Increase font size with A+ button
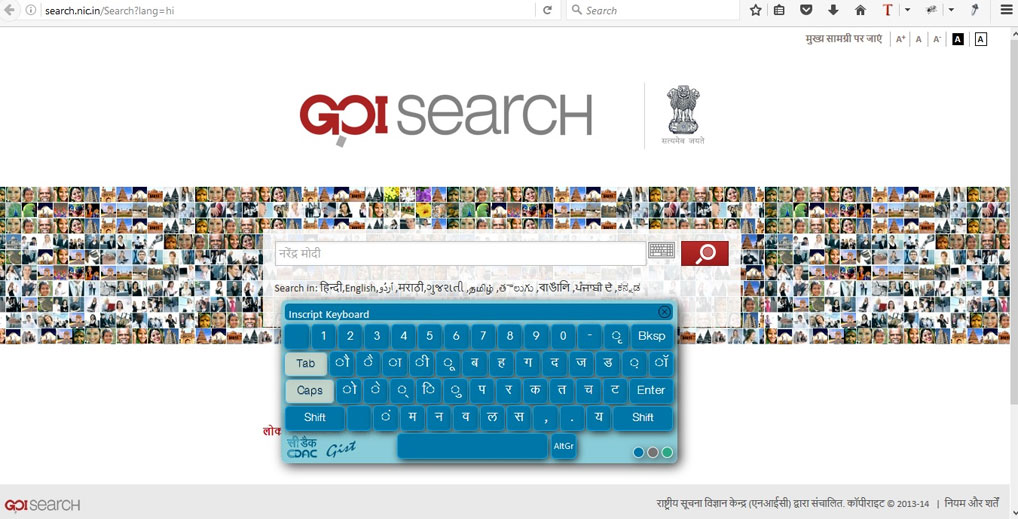Viewport: 1018px width, 519px height. tap(900, 39)
